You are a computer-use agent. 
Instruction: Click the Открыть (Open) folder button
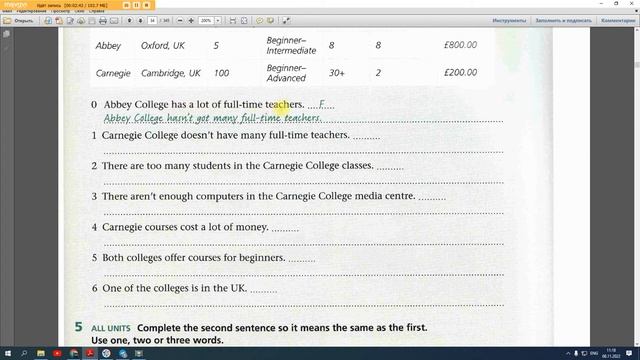[x=18, y=20]
